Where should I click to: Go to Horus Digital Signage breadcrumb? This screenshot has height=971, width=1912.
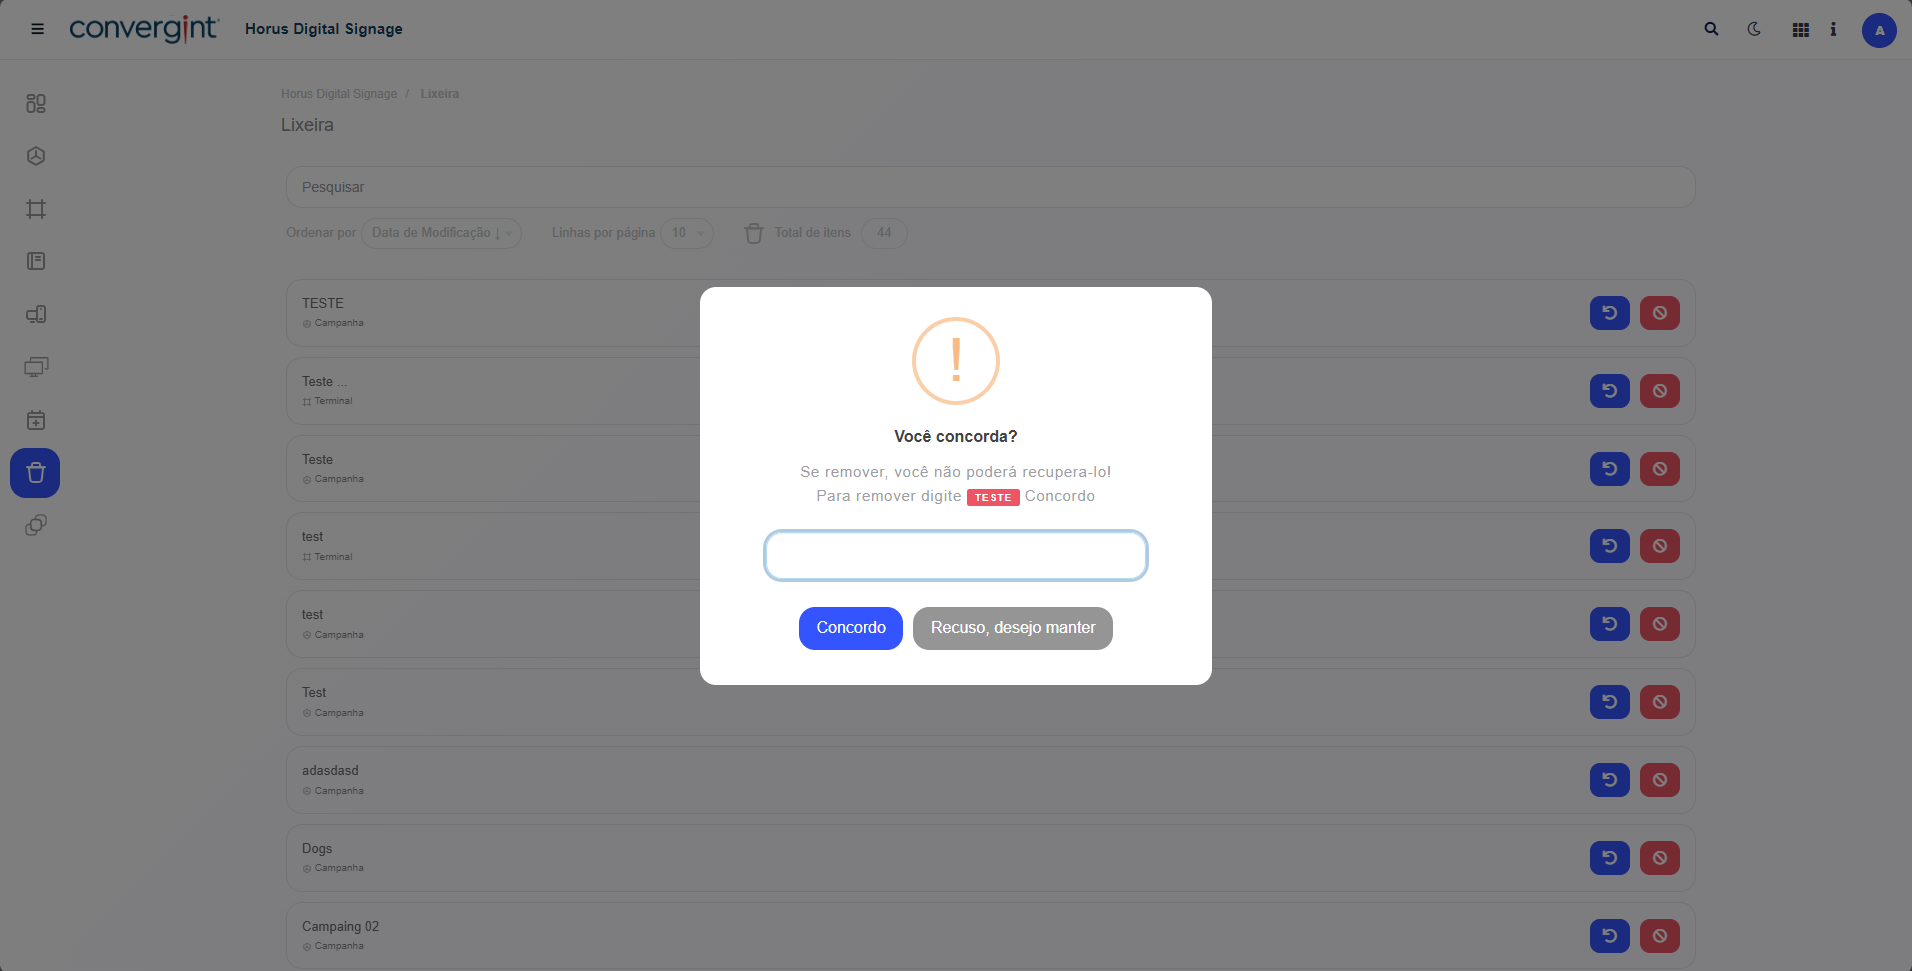tap(339, 94)
